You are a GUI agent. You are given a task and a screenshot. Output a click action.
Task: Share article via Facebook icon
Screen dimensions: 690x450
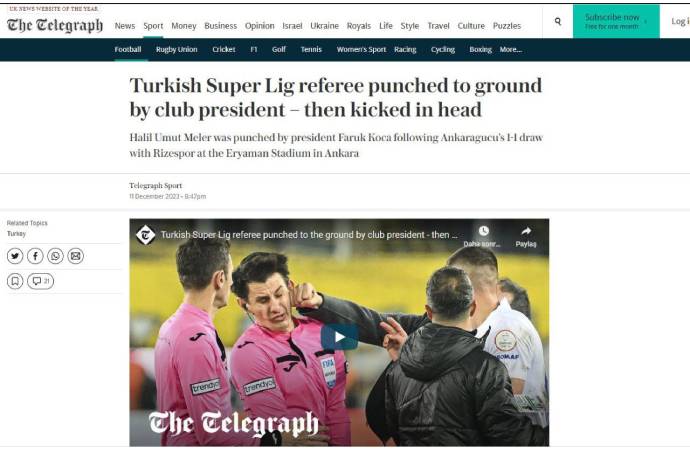35,256
